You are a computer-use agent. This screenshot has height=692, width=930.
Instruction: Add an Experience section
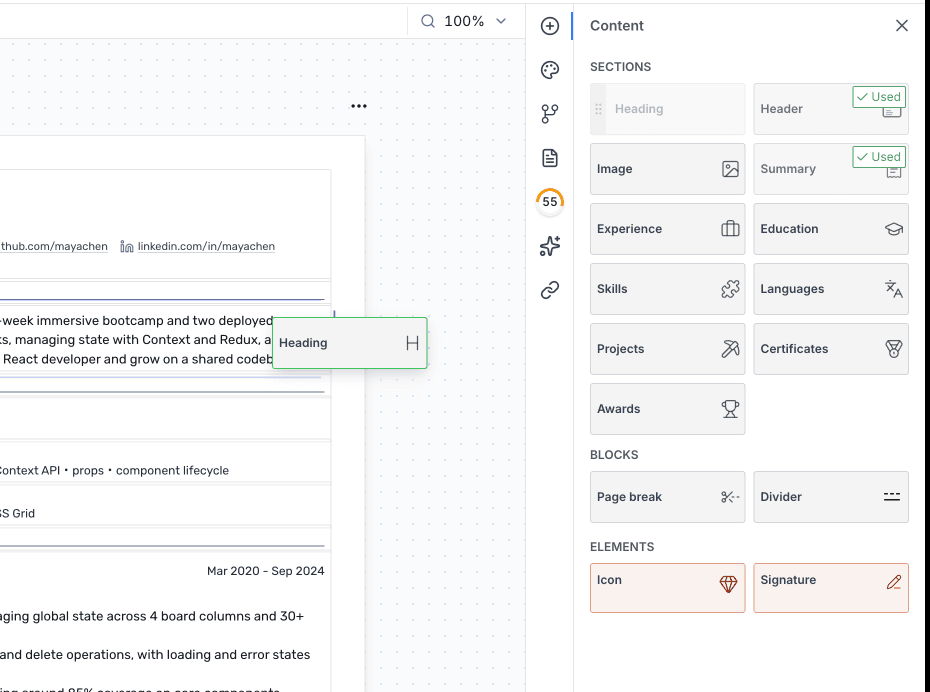click(667, 229)
